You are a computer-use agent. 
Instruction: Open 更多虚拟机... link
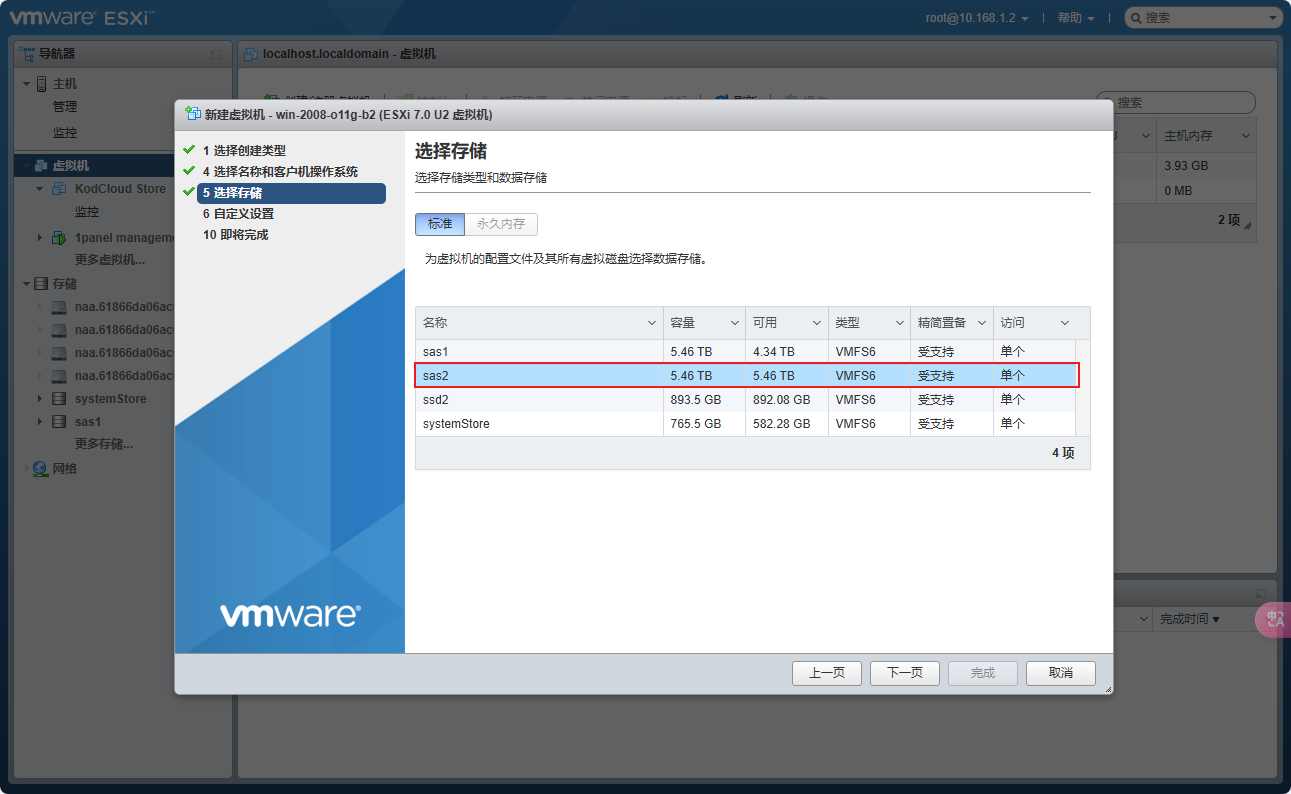(x=110, y=261)
